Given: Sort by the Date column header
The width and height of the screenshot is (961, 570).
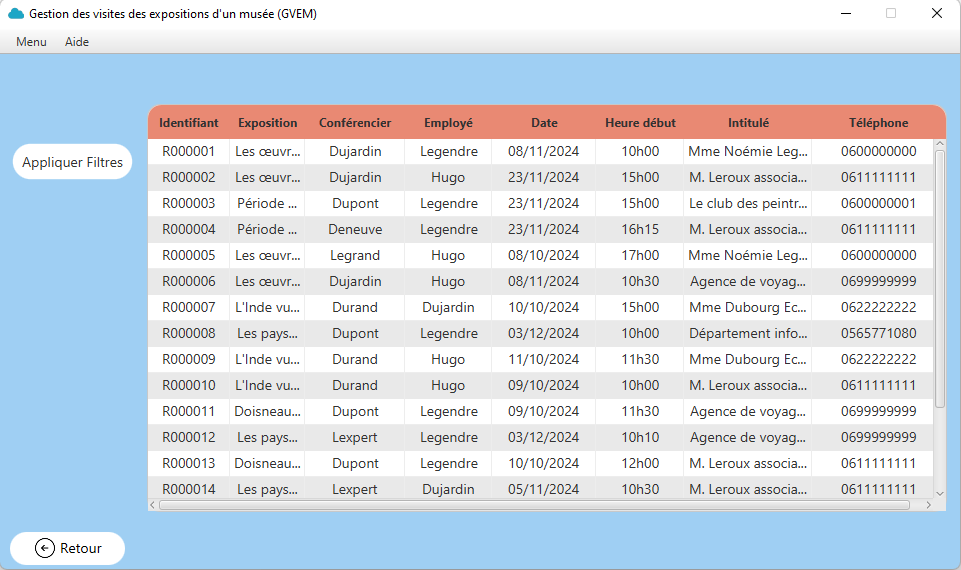Looking at the screenshot, I should point(544,123).
